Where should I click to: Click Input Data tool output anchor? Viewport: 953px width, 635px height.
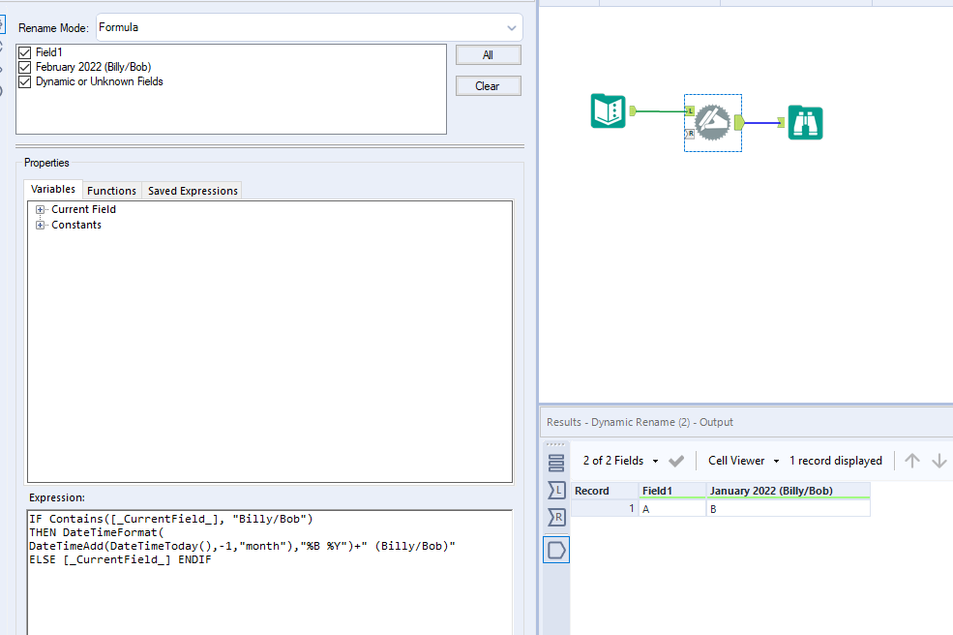[633, 111]
